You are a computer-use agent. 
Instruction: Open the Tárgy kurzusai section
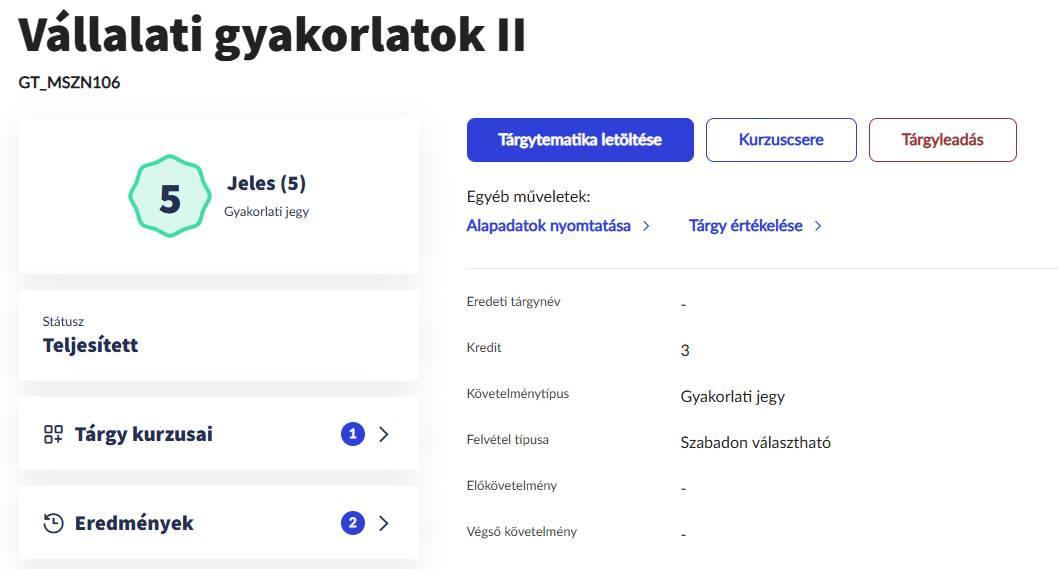143,434
